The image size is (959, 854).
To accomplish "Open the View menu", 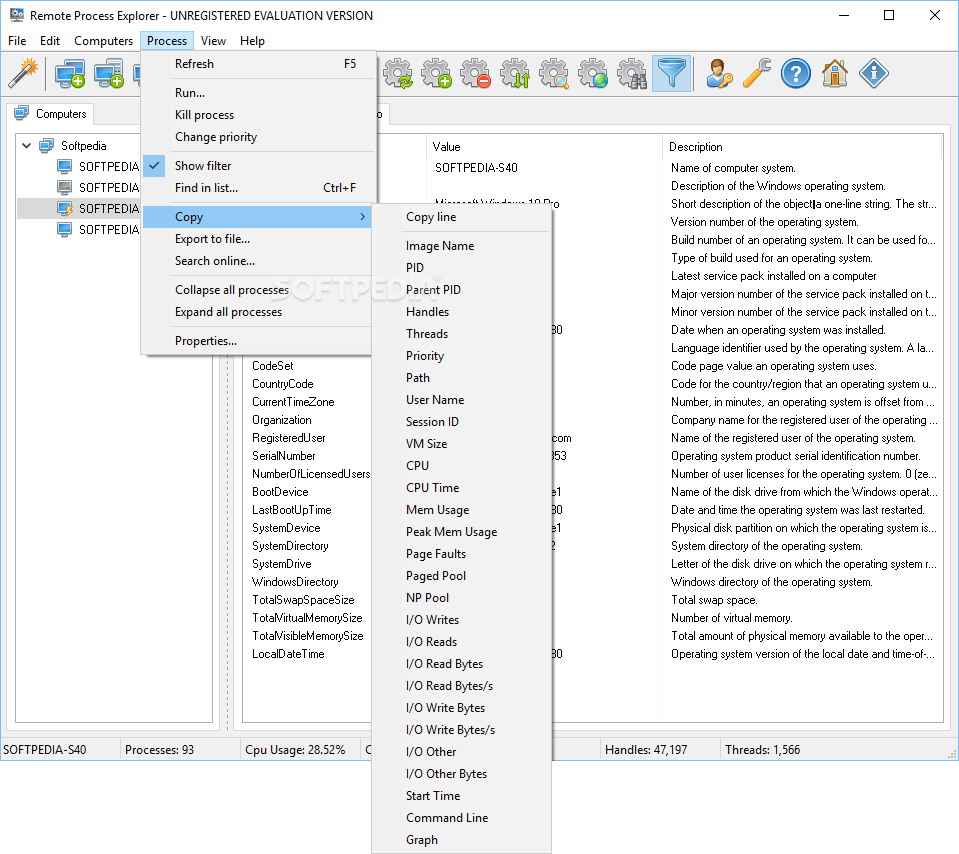I will point(213,40).
